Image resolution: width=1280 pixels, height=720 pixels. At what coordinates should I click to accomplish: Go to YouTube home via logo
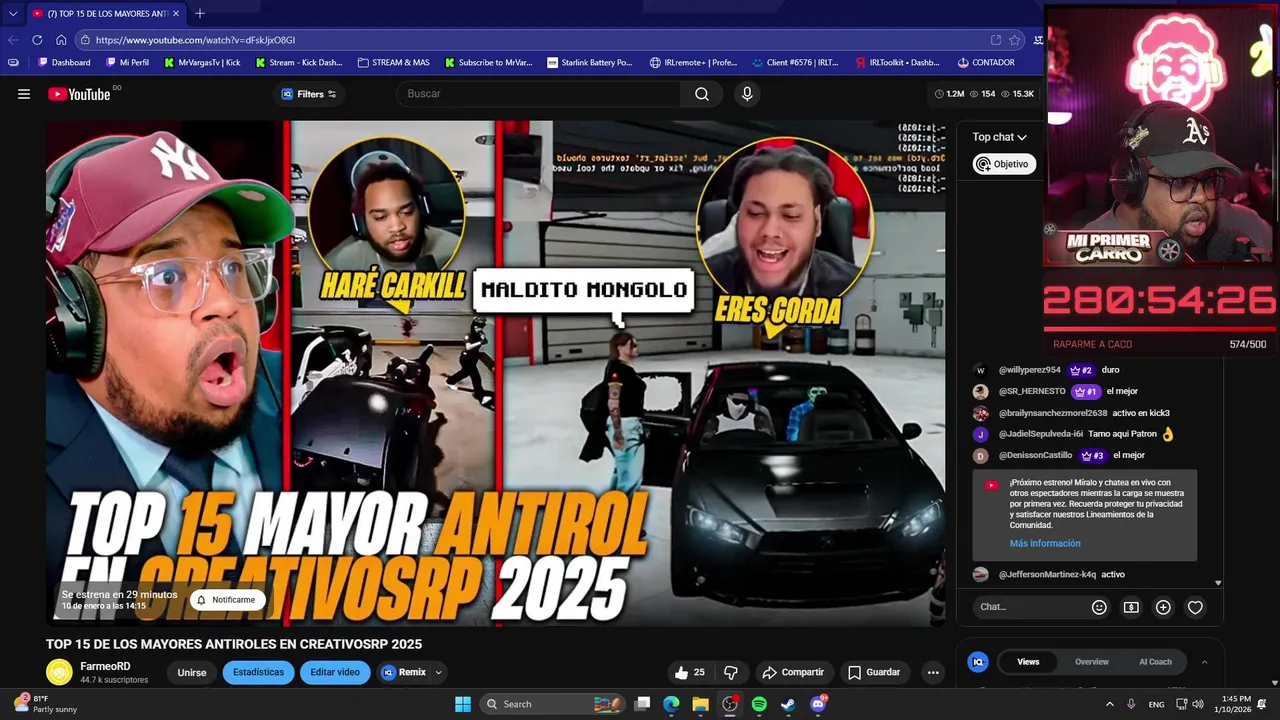tap(79, 94)
